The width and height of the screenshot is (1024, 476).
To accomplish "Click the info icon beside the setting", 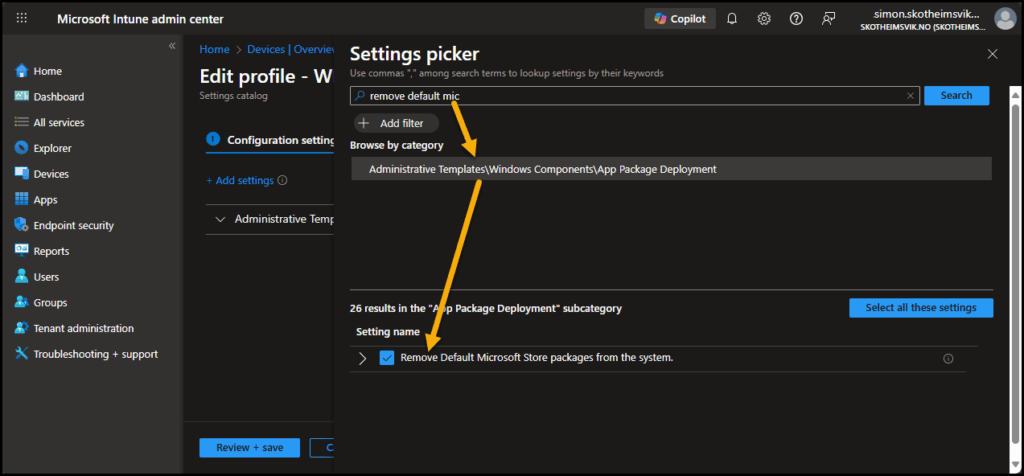I will 948,359.
